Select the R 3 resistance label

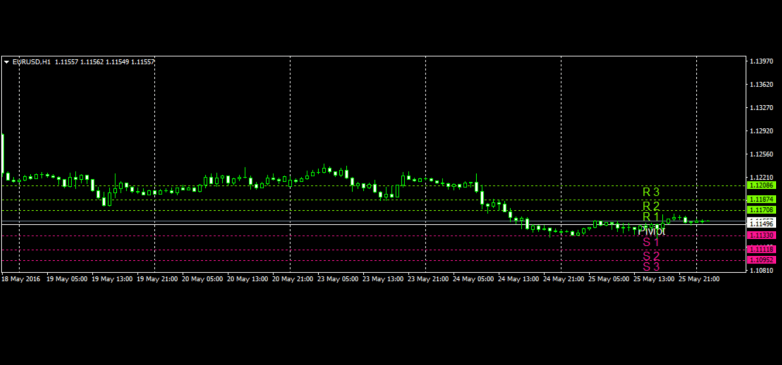[651, 192]
